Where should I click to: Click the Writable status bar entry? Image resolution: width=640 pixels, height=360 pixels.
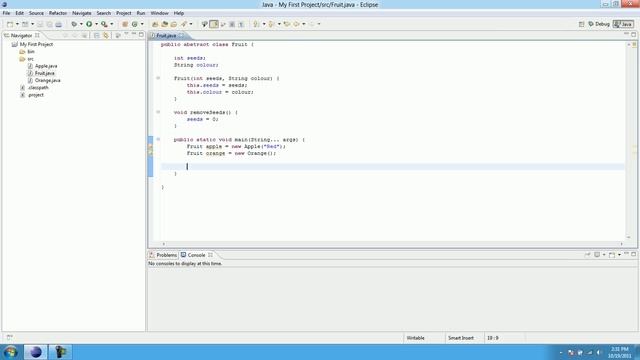pyautogui.click(x=416, y=338)
